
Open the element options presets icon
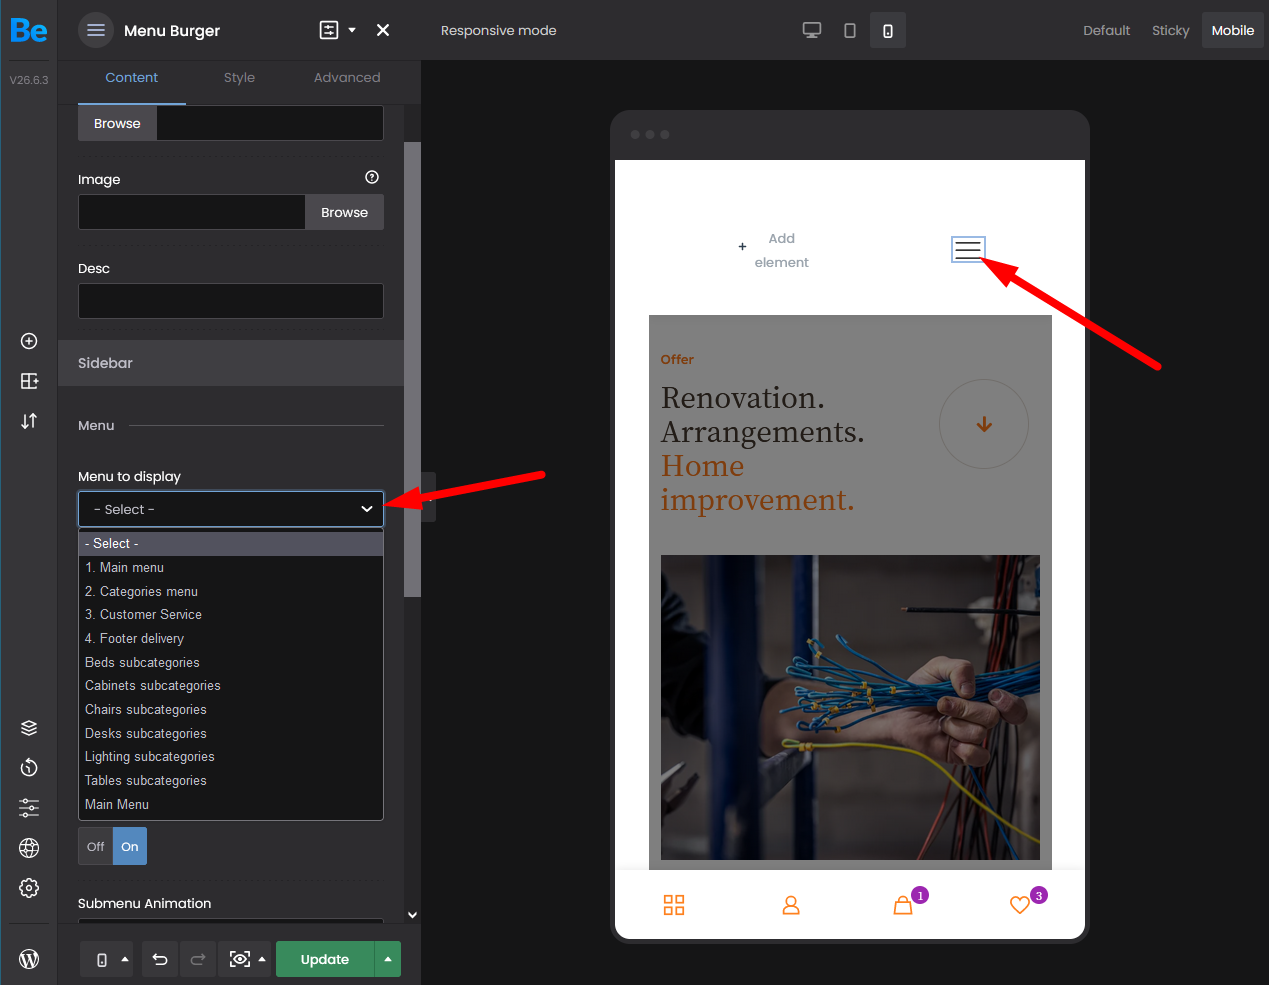point(329,30)
